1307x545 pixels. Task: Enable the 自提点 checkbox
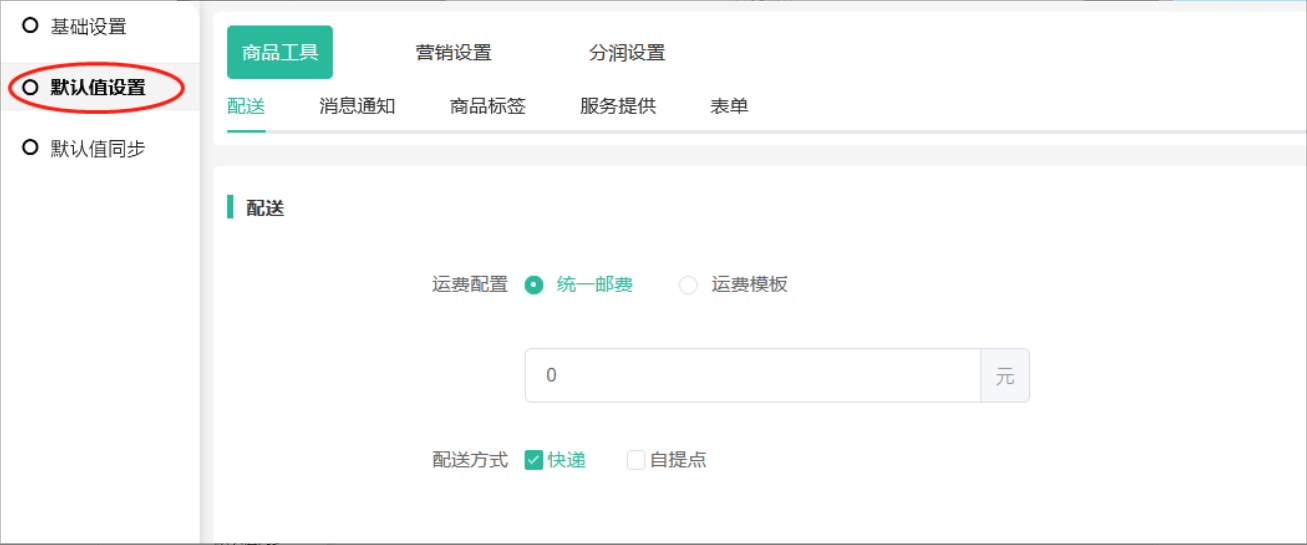(x=636, y=460)
